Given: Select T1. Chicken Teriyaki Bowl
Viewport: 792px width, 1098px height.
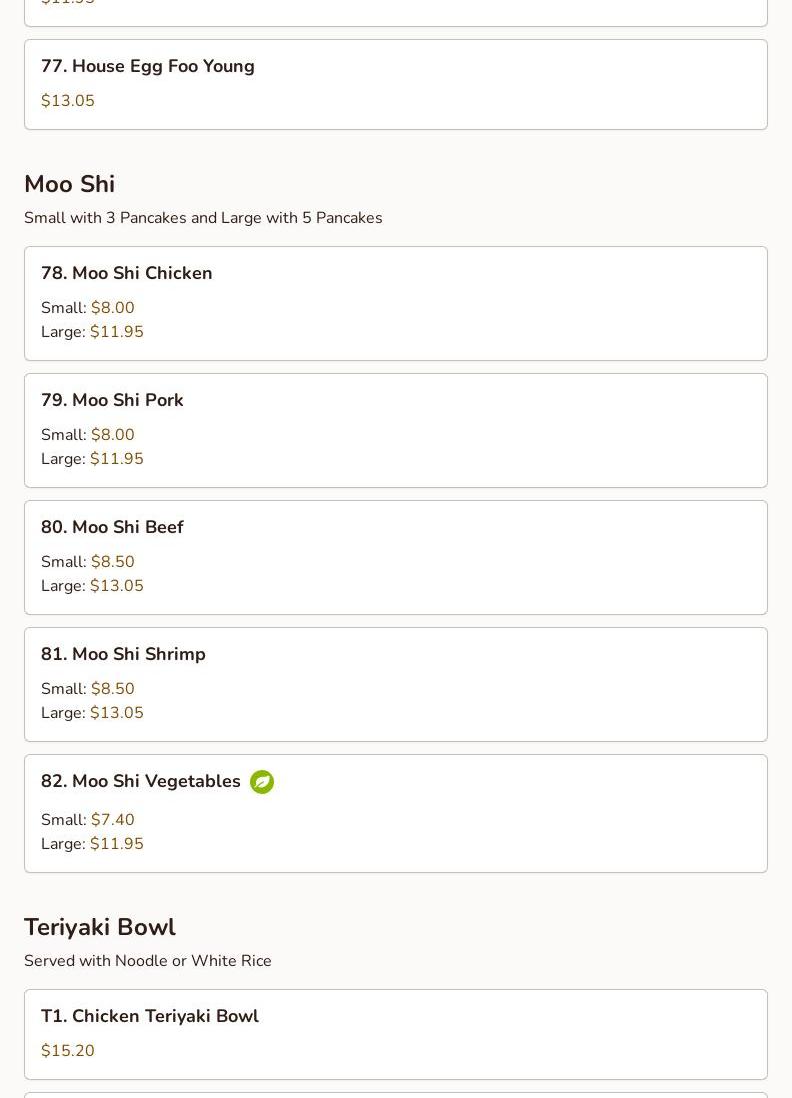Looking at the screenshot, I should point(150,1016).
